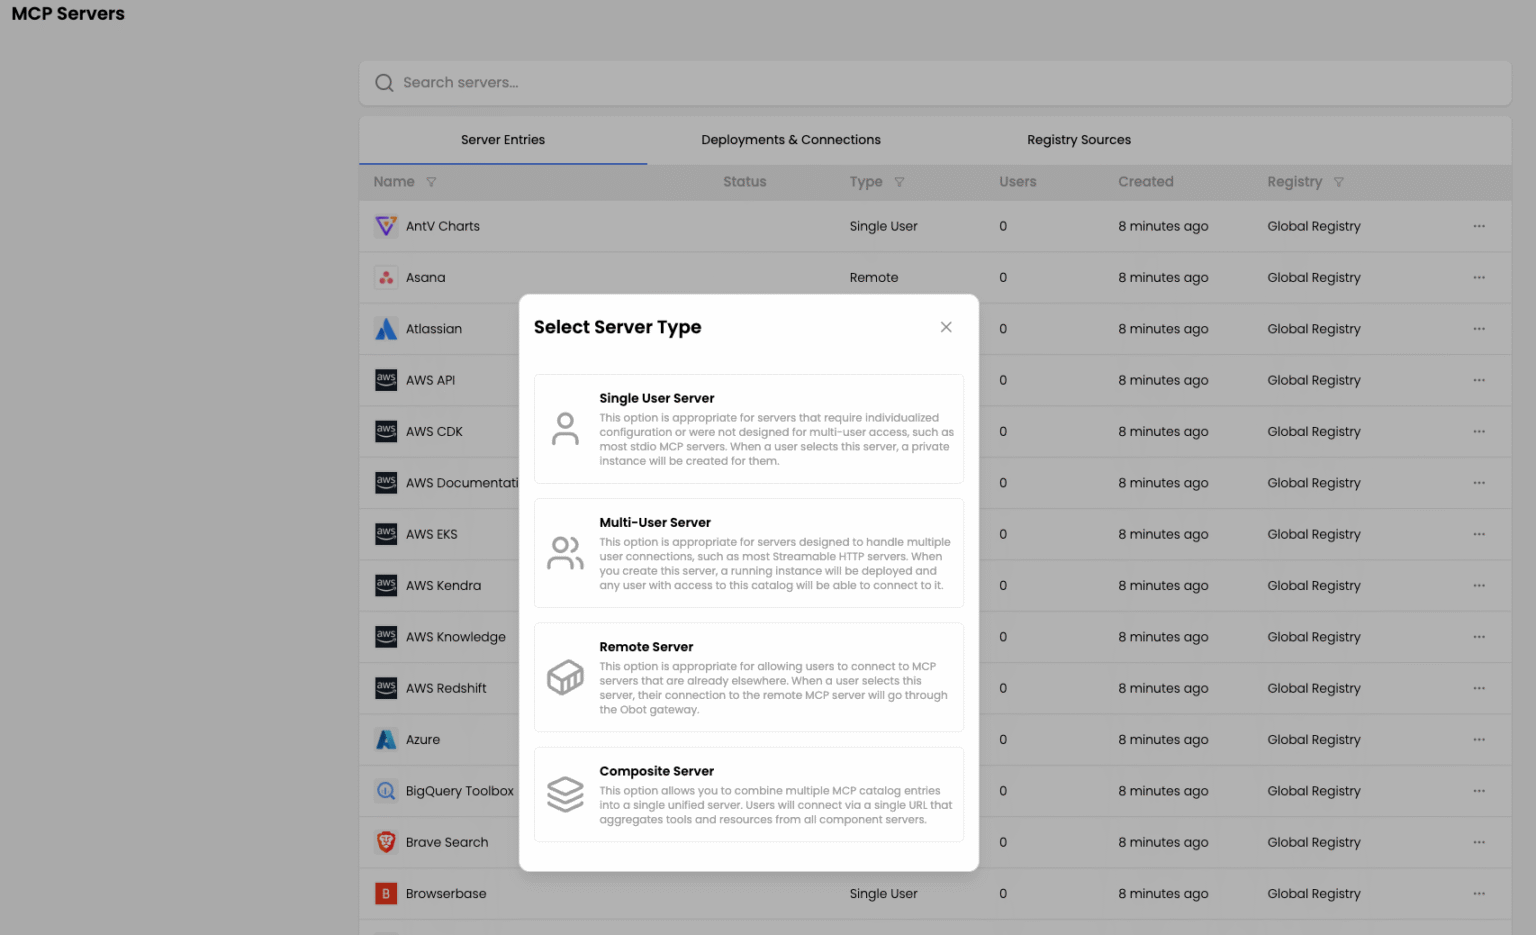Click the Brave Search logo icon

pyautogui.click(x=386, y=842)
